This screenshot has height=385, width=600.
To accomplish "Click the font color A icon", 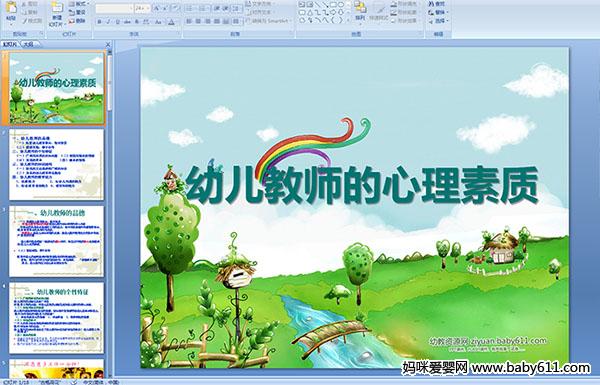I will [x=171, y=22].
